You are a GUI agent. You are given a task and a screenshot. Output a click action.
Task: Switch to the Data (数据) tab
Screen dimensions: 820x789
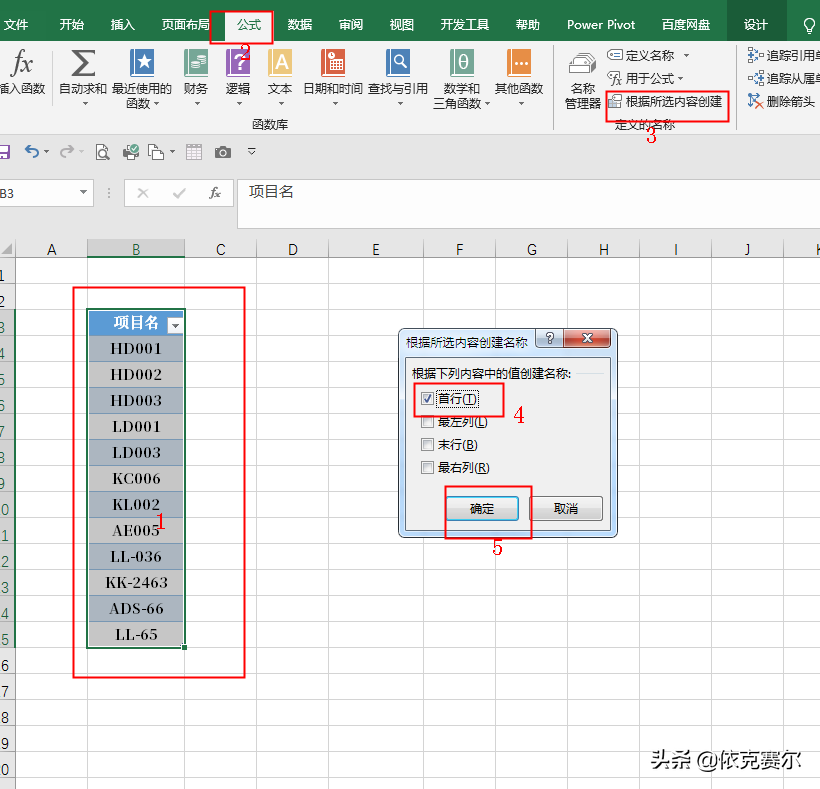(x=300, y=25)
